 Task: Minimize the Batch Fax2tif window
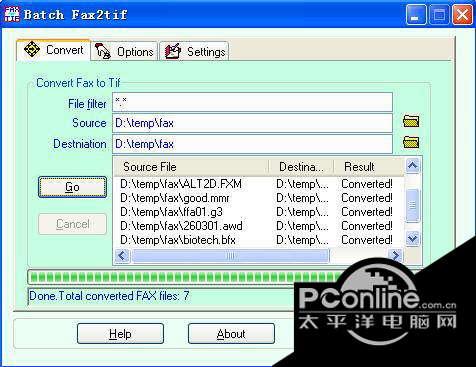pyautogui.click(x=416, y=15)
